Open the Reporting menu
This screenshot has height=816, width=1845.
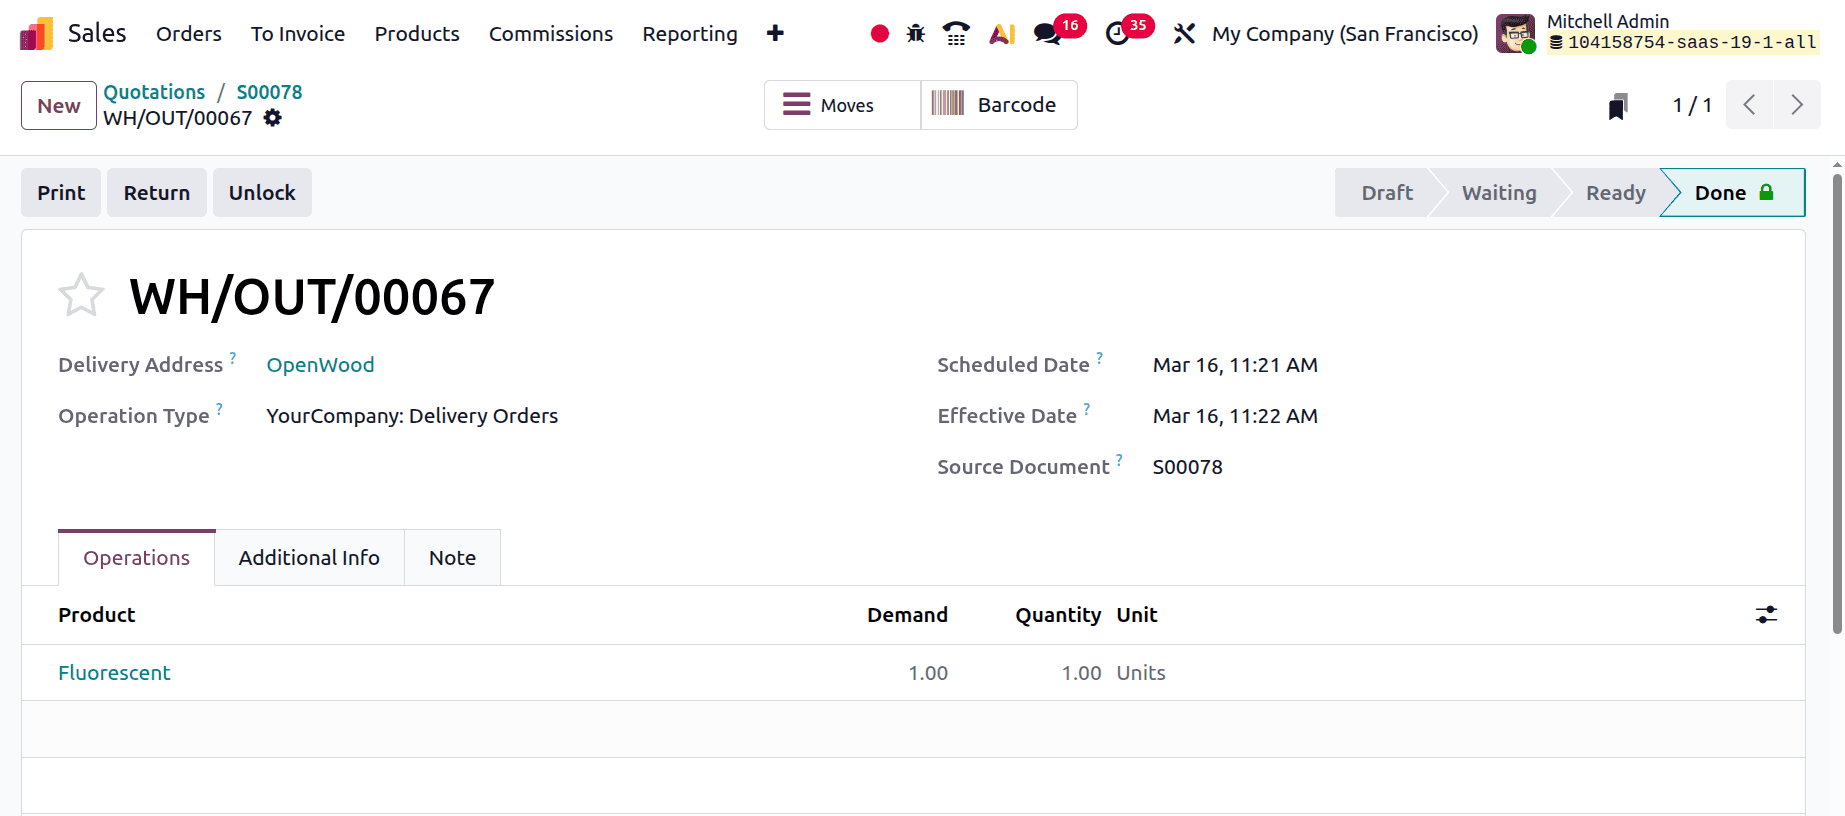coord(690,34)
